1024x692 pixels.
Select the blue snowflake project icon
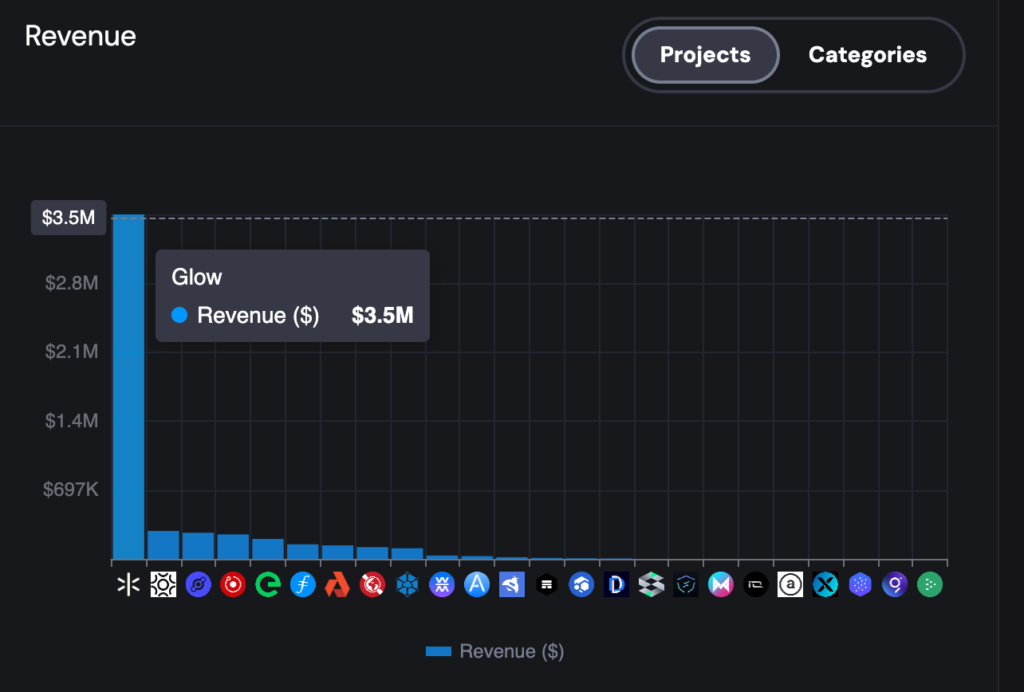407,584
